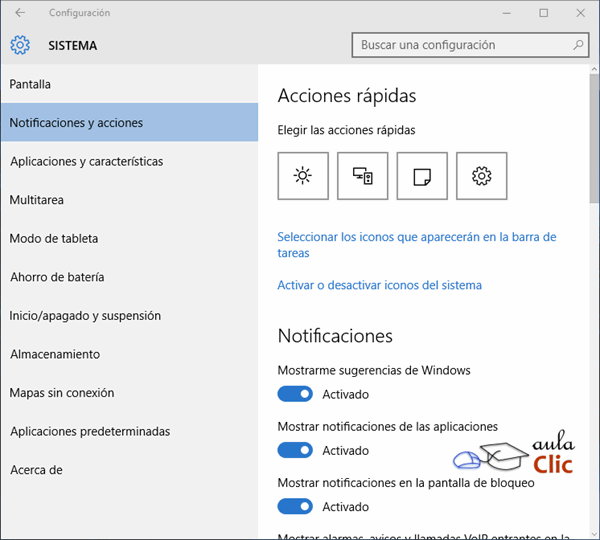Open the Pantalla settings section

pos(30,85)
